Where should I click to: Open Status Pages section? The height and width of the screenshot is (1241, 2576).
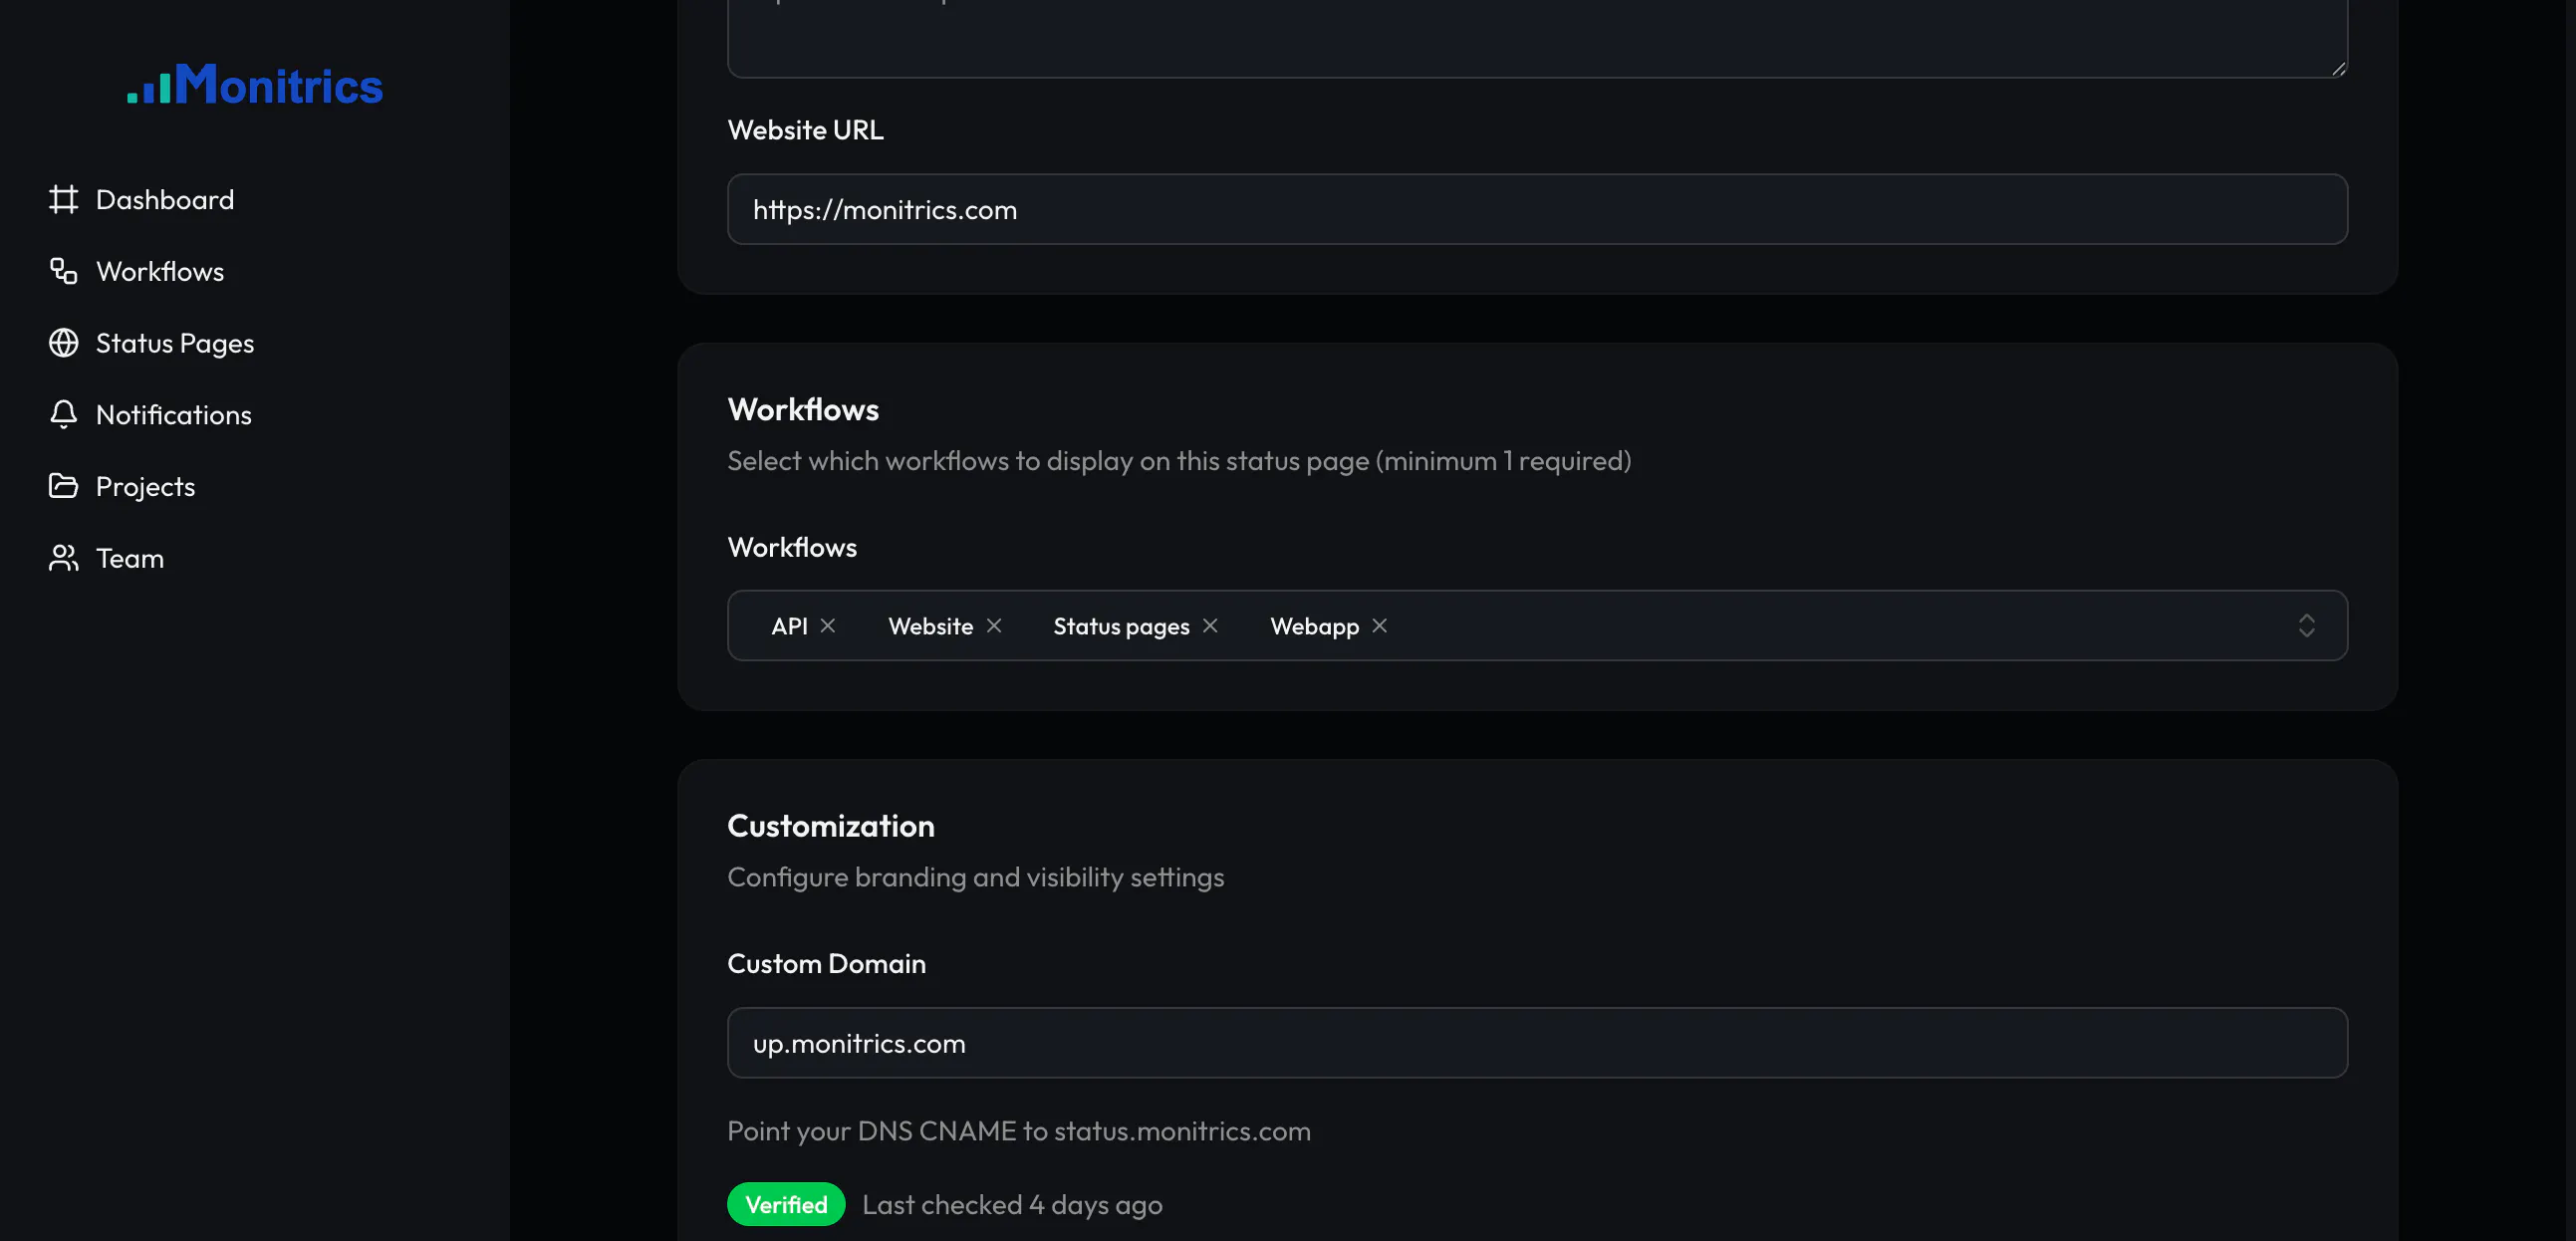point(175,343)
